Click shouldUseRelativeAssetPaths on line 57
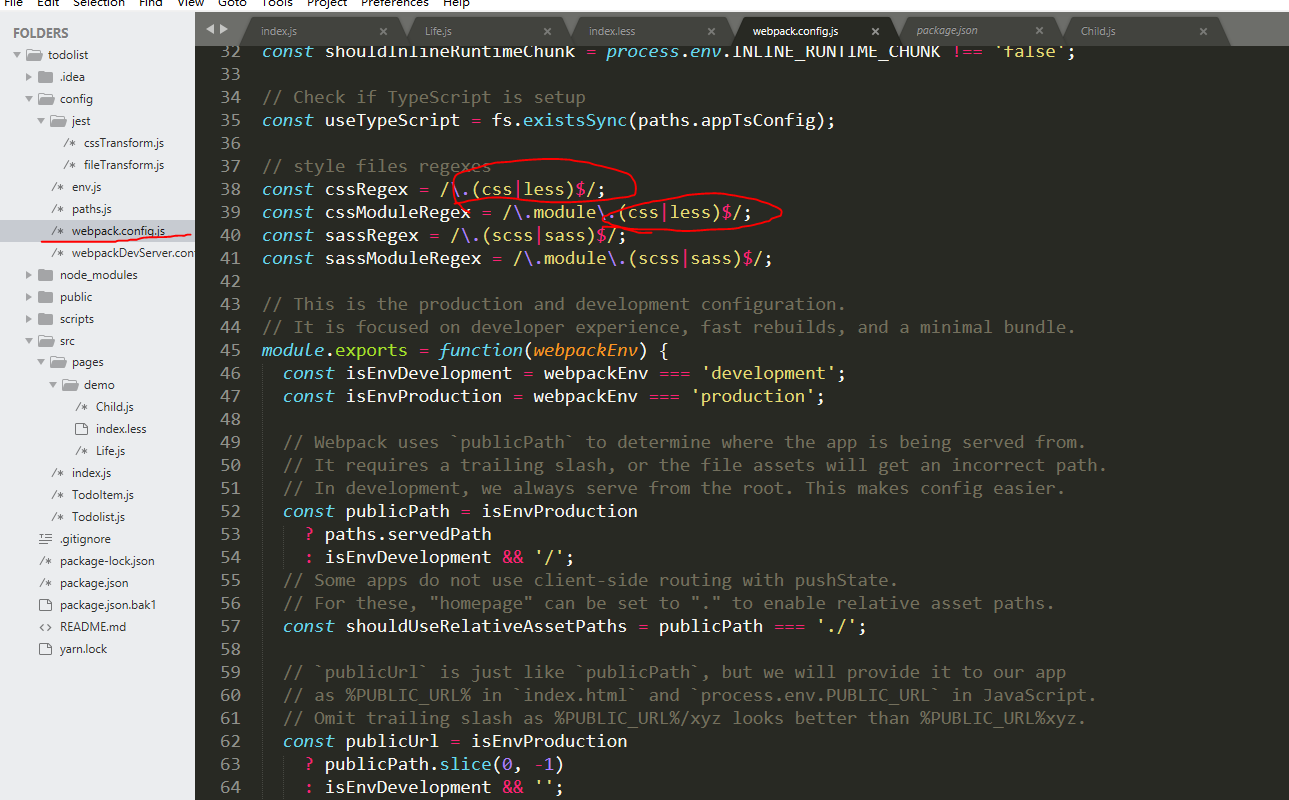Viewport: 1289px width, 800px height. pos(486,626)
